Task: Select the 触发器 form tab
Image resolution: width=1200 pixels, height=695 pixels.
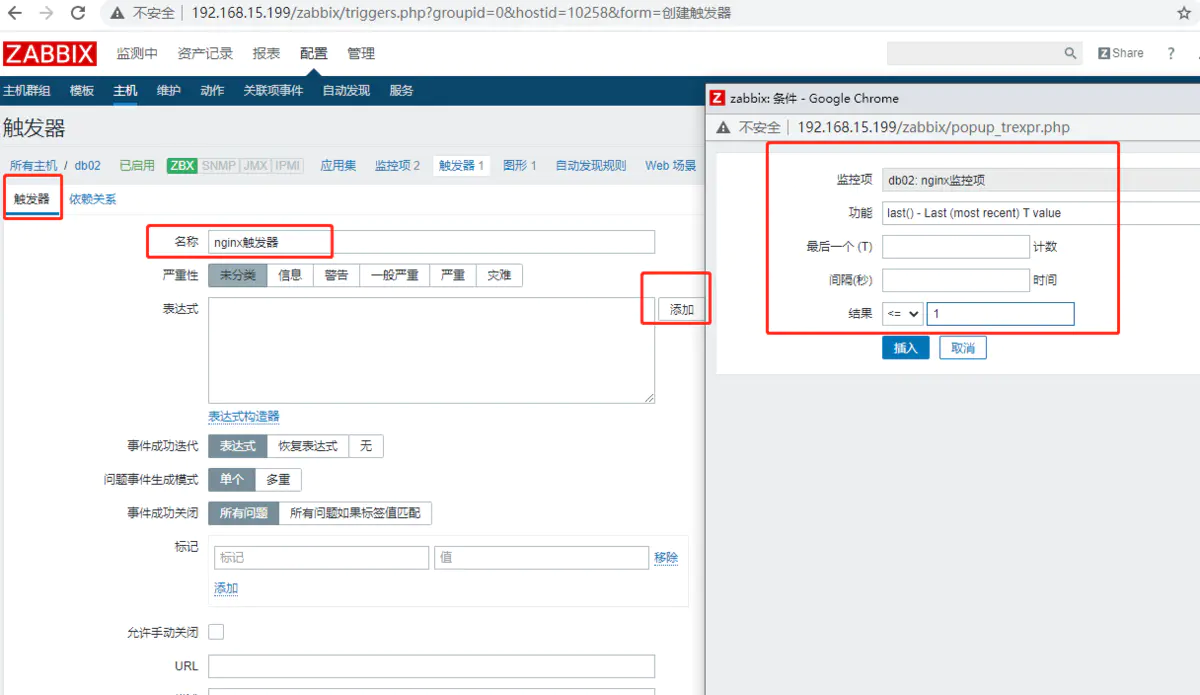Action: pos(31,199)
